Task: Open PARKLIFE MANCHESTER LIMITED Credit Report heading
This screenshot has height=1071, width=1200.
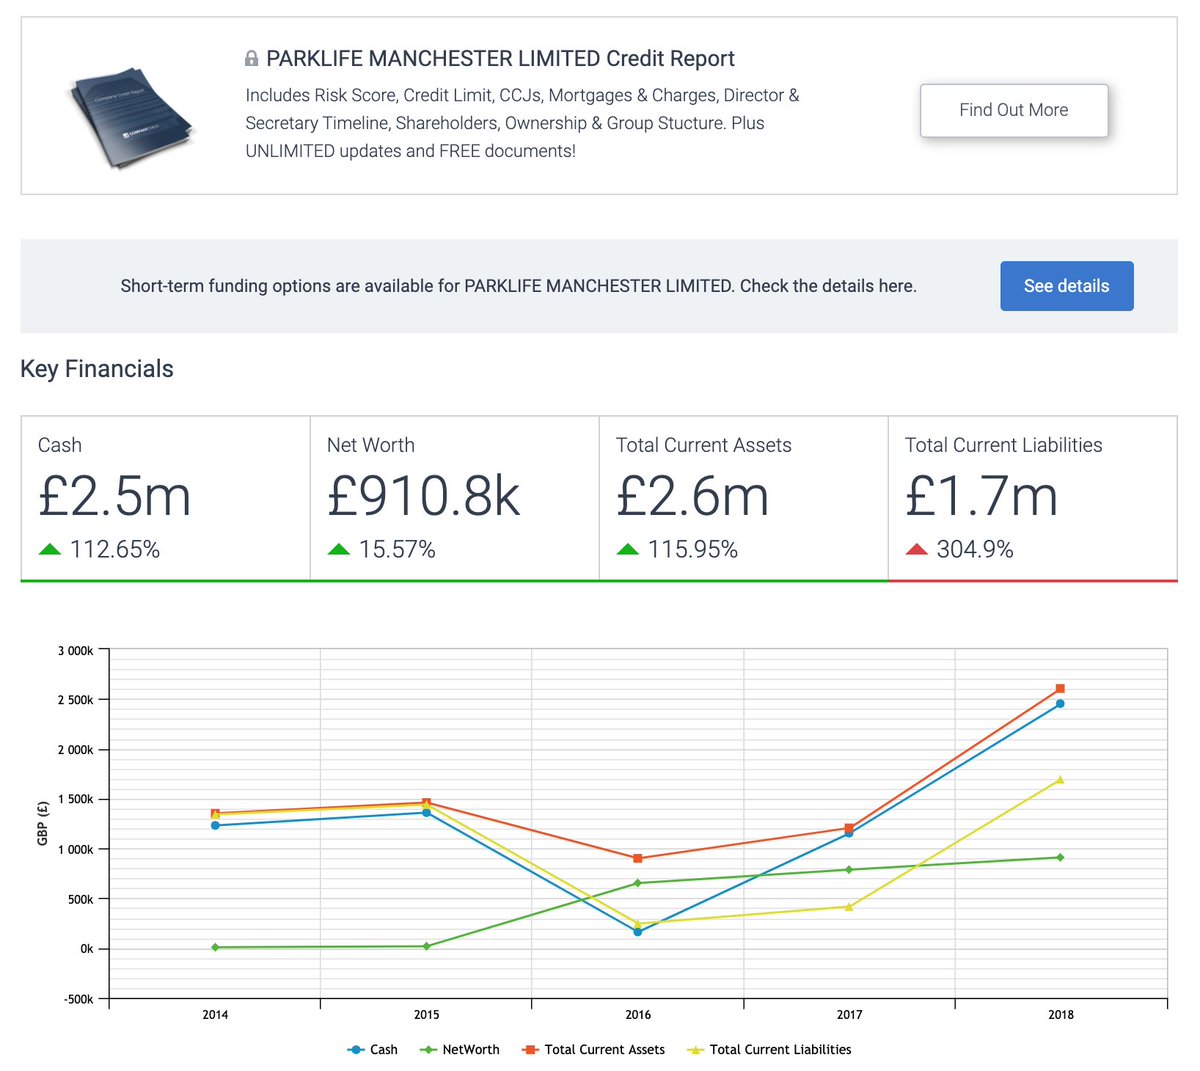Action: click(500, 59)
